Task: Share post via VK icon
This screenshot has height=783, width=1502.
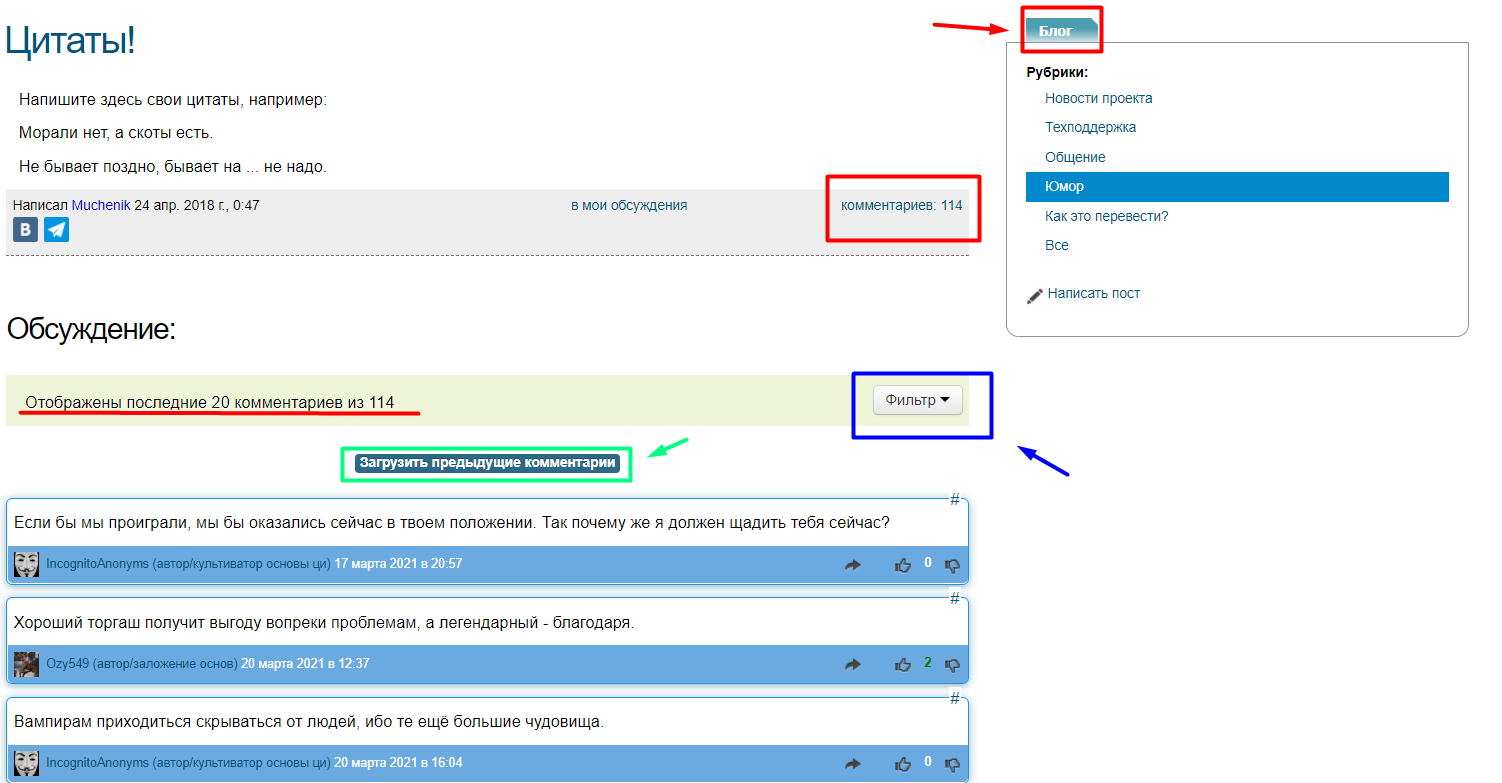Action: click(25, 230)
